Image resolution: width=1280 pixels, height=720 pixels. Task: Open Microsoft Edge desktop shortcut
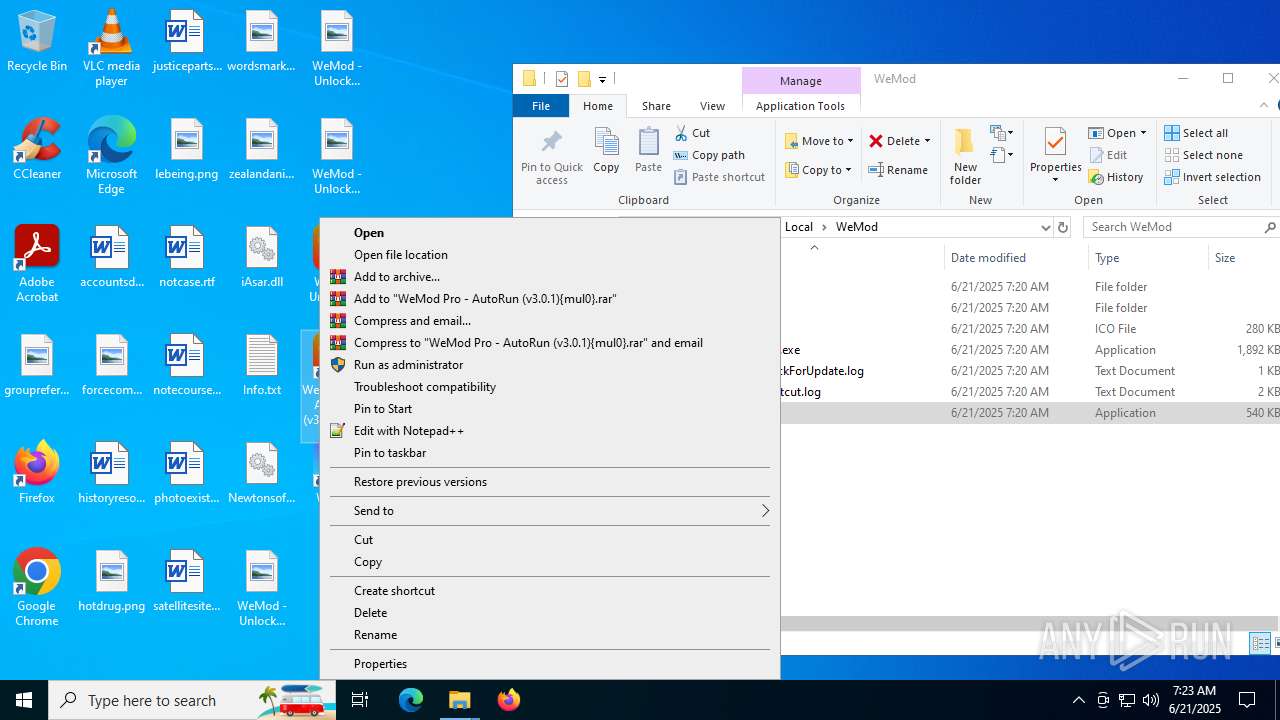point(111,157)
